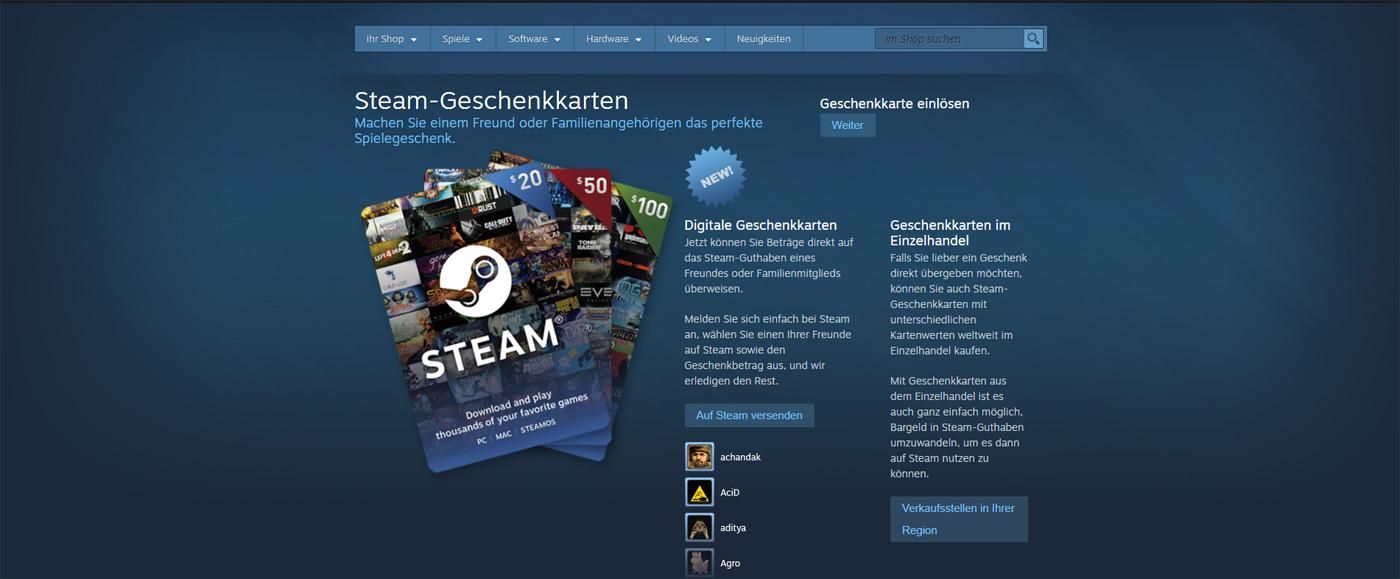Viewport: 1400px width, 579px height.
Task: Open achandak's avatar icon
Action: (699, 457)
